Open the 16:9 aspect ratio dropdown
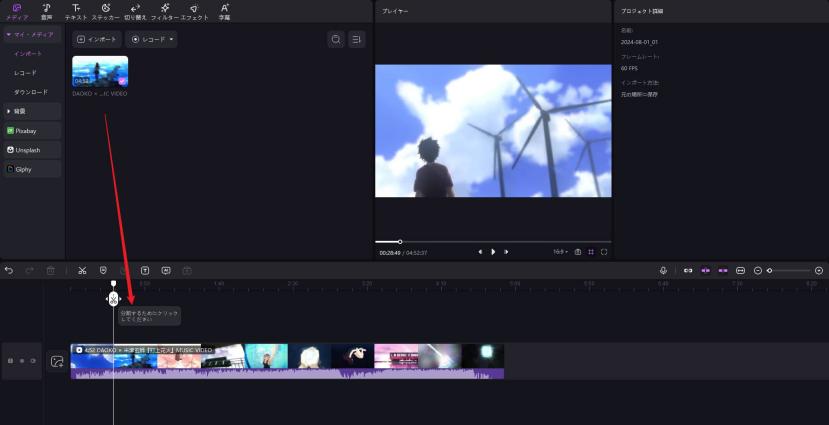 tap(560, 252)
